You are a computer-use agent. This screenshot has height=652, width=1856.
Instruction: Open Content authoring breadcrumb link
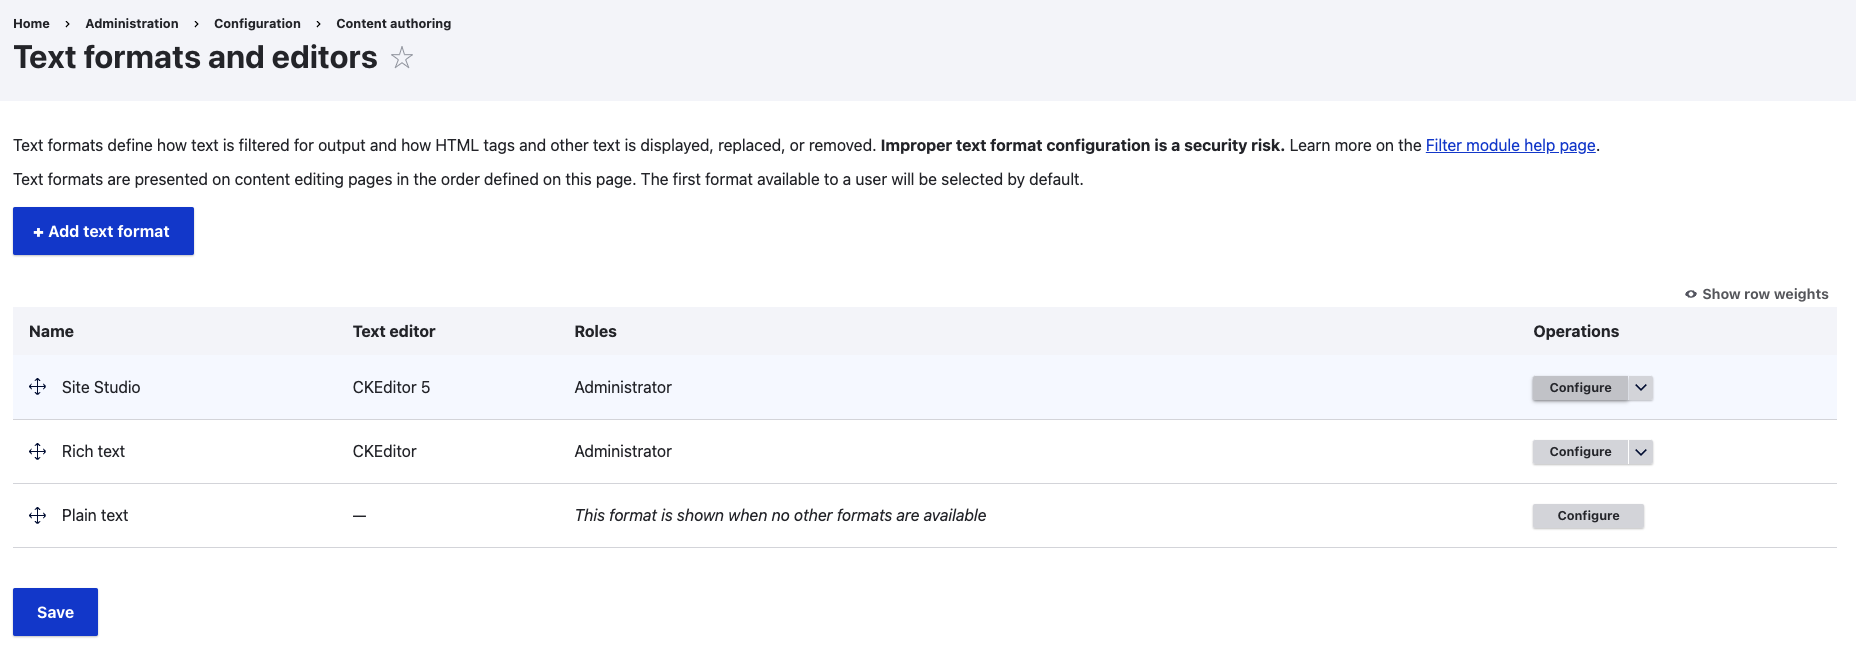pos(393,23)
